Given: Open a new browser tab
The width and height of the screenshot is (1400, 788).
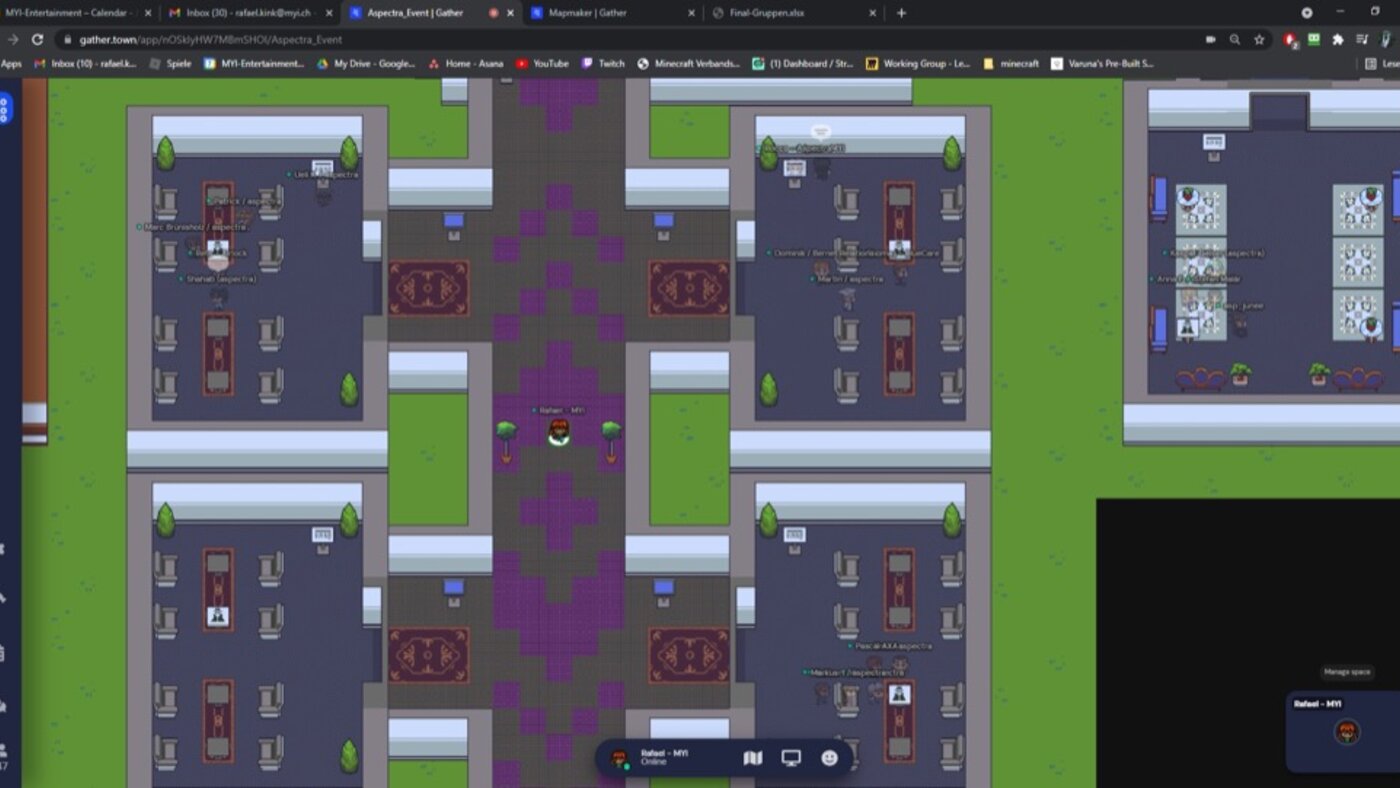Looking at the screenshot, I should (901, 13).
